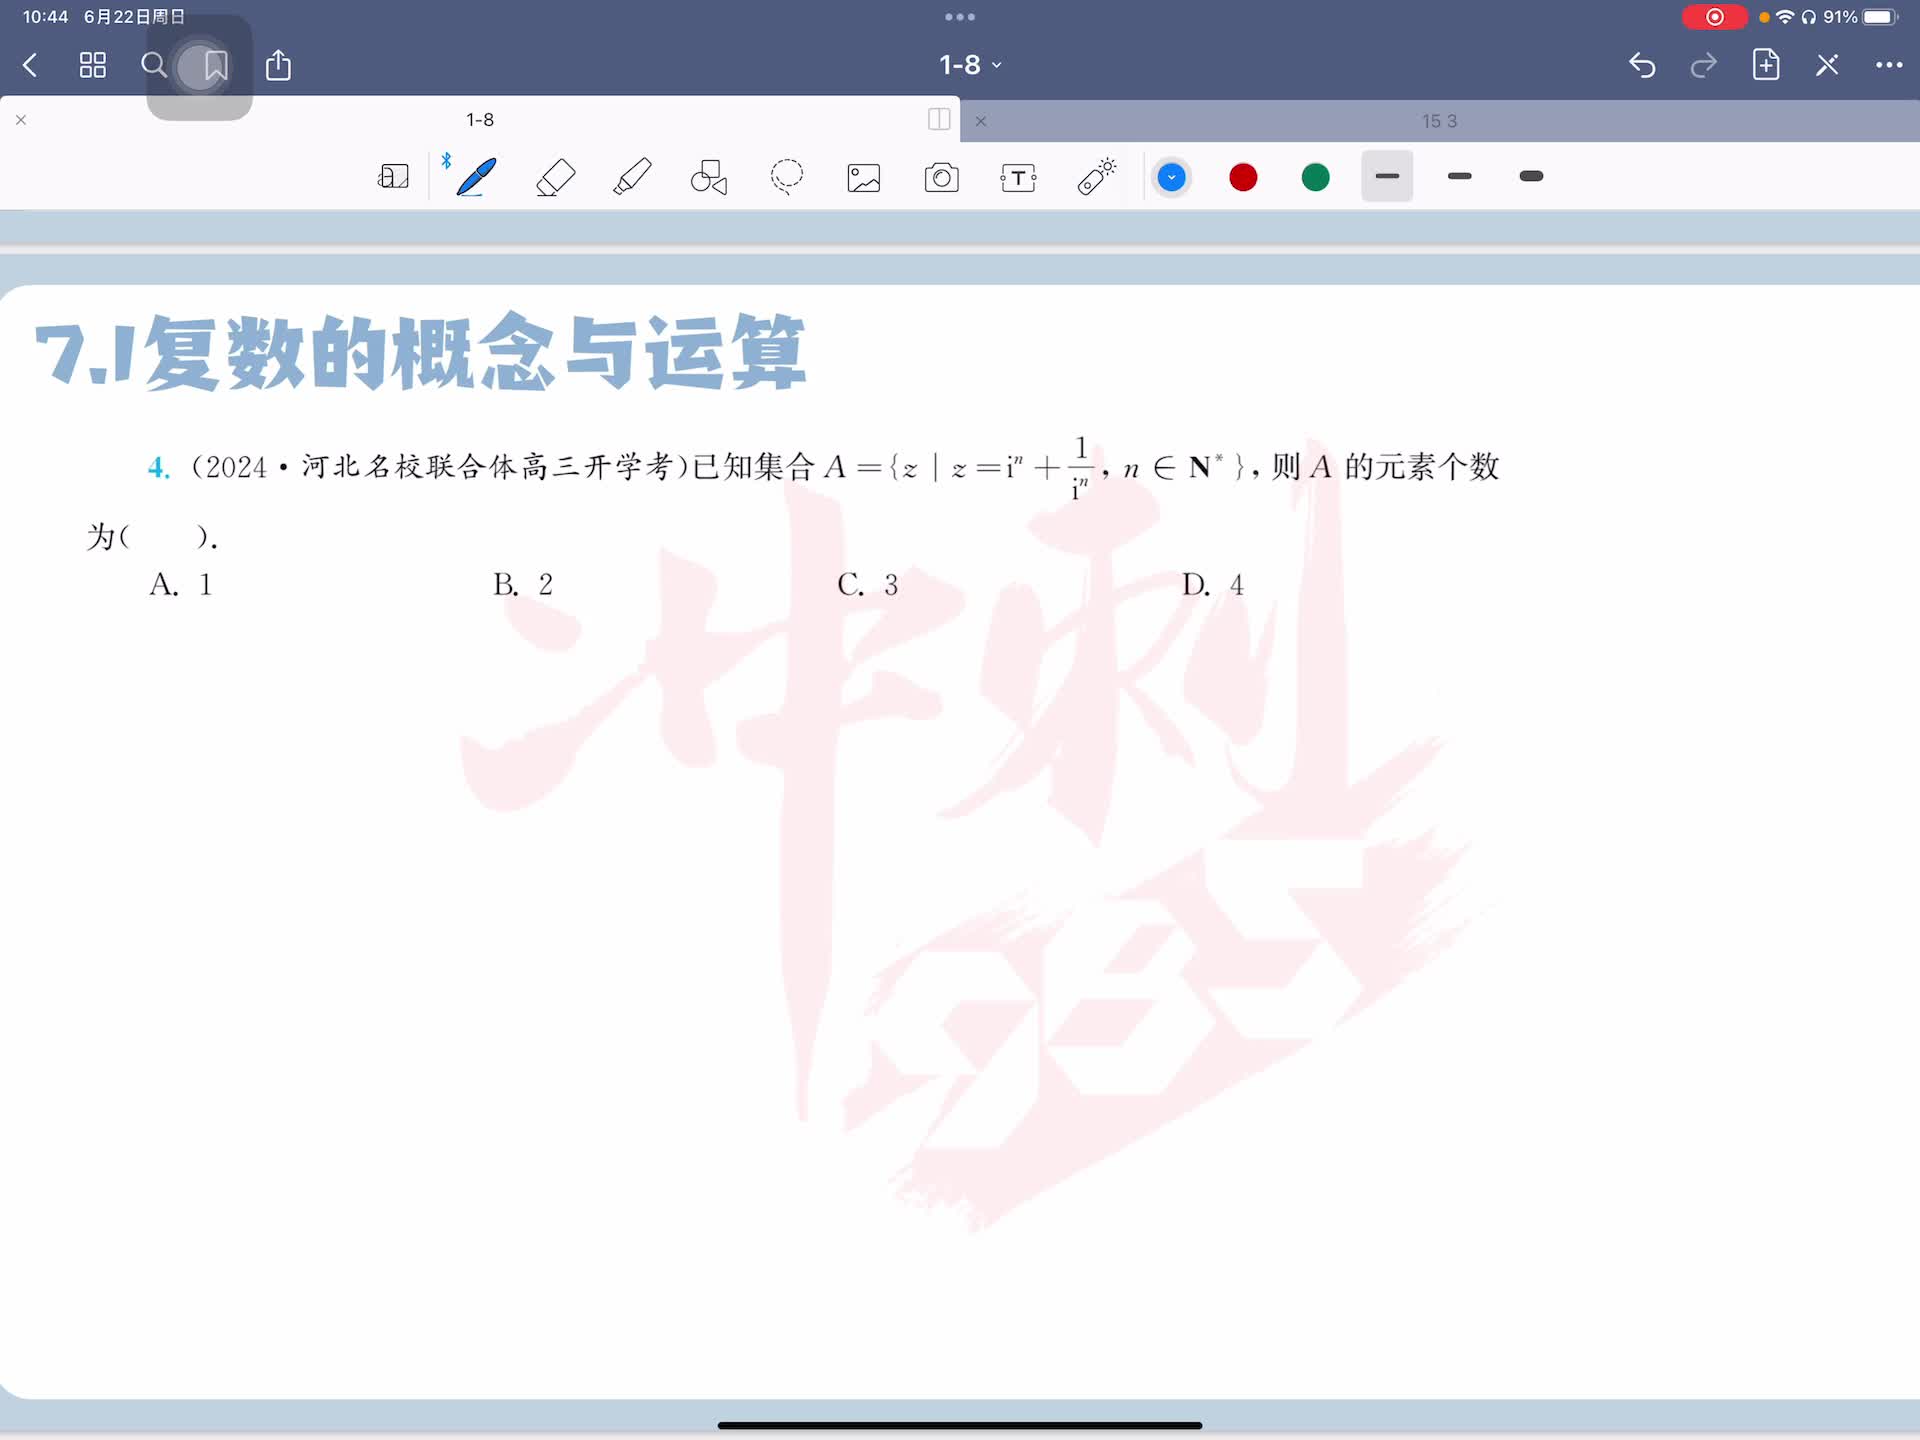Toggle the zoom window tool
This screenshot has width=1920, height=1440.
pos(393,177)
